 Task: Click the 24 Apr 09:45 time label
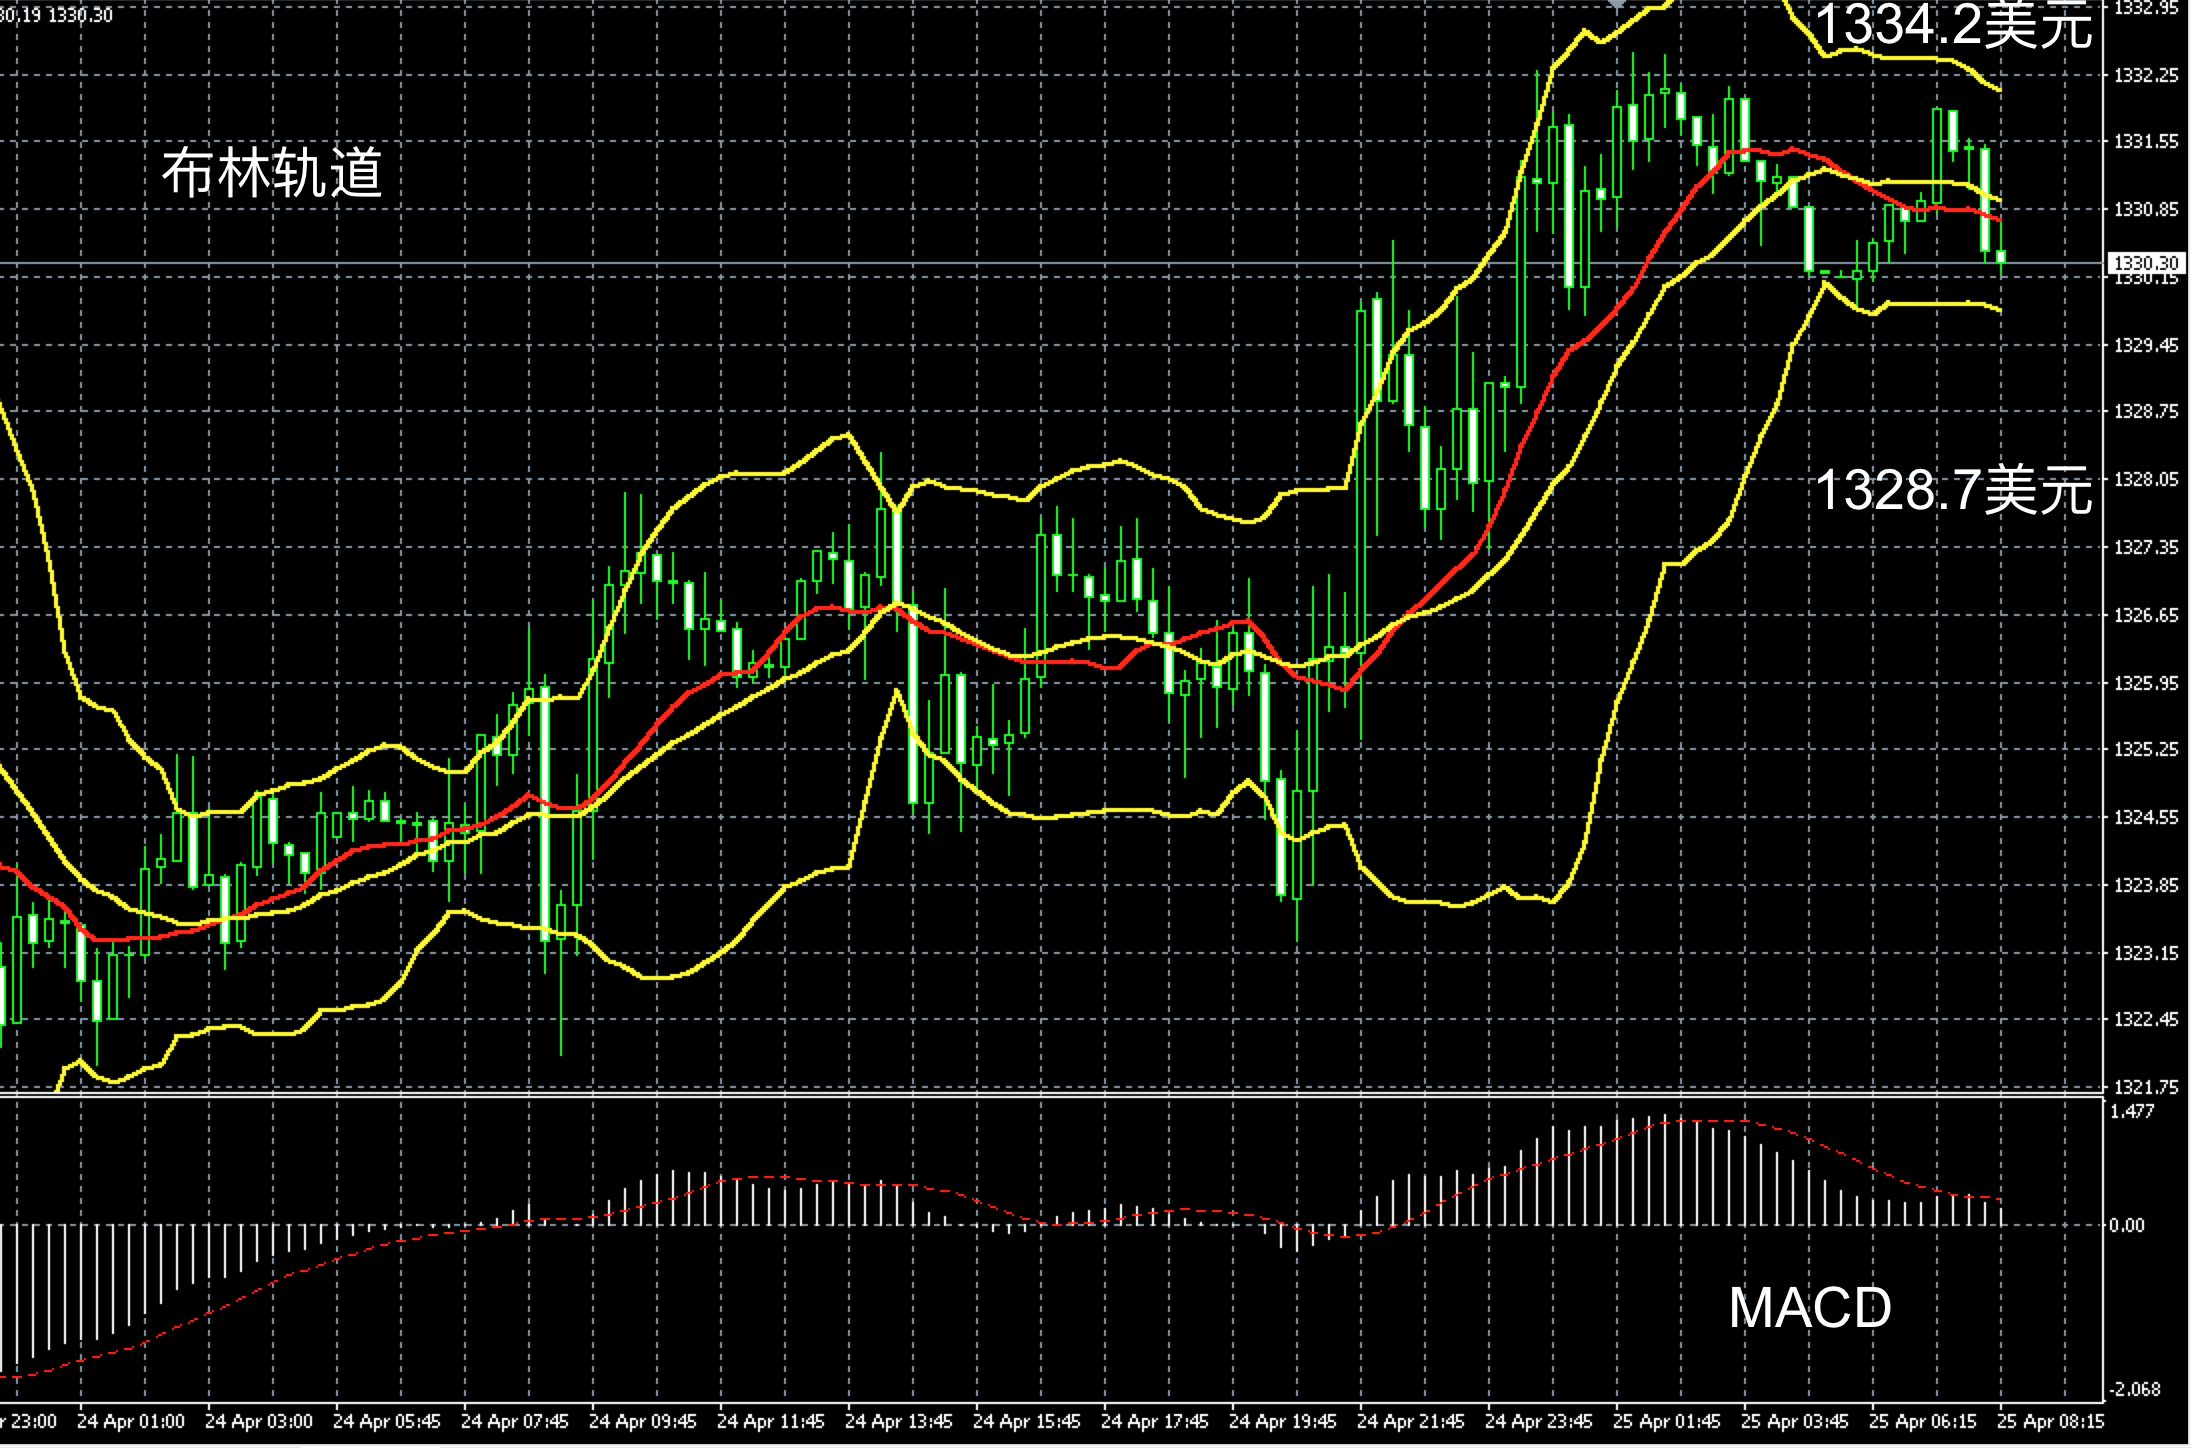[x=643, y=1421]
